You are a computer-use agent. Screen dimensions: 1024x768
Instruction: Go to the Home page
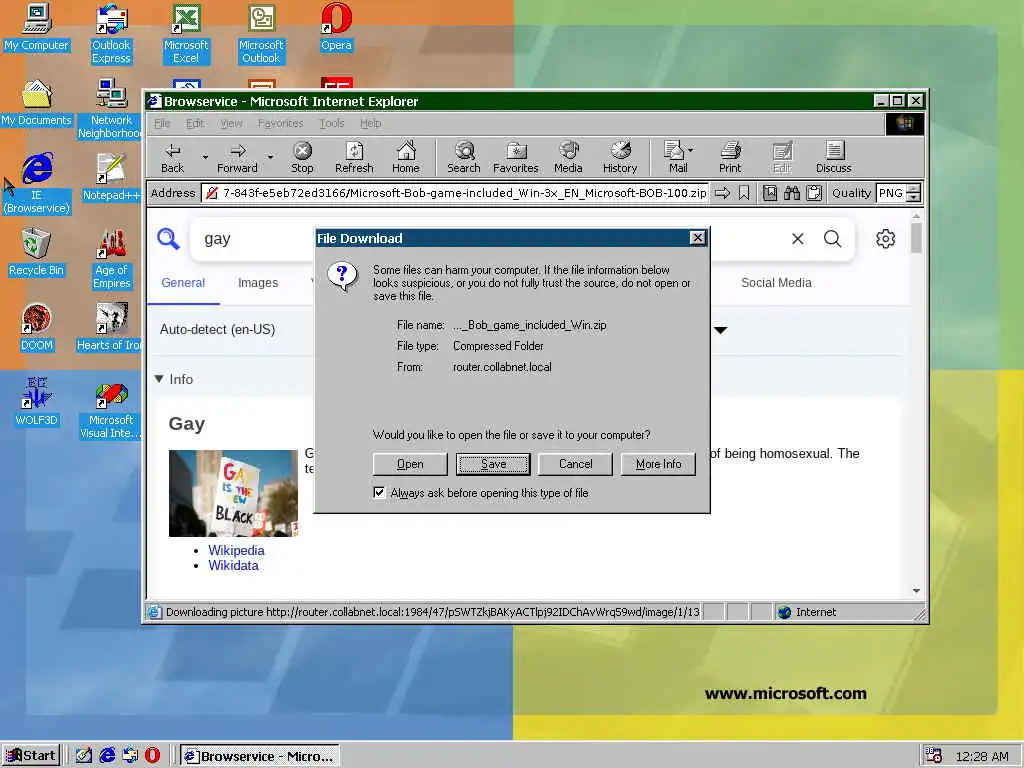coord(406,157)
